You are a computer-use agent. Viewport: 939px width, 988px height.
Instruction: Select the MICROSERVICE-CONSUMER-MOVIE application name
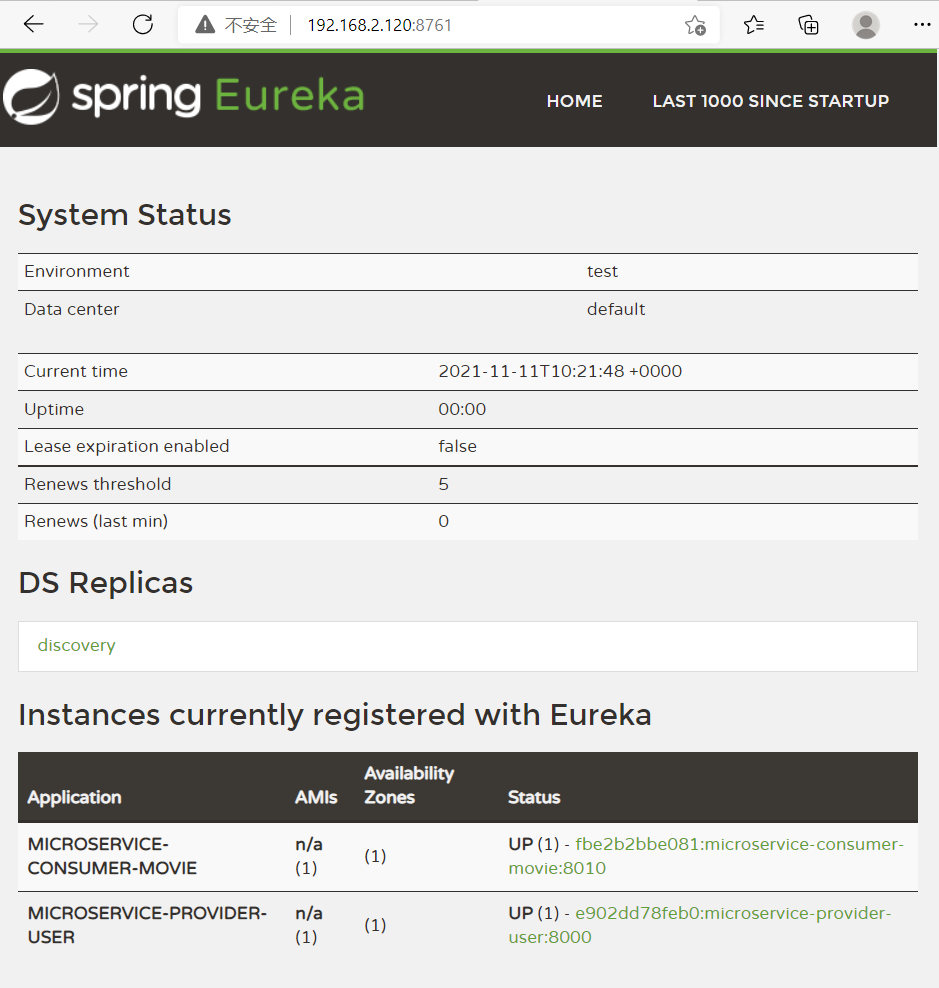[112, 856]
